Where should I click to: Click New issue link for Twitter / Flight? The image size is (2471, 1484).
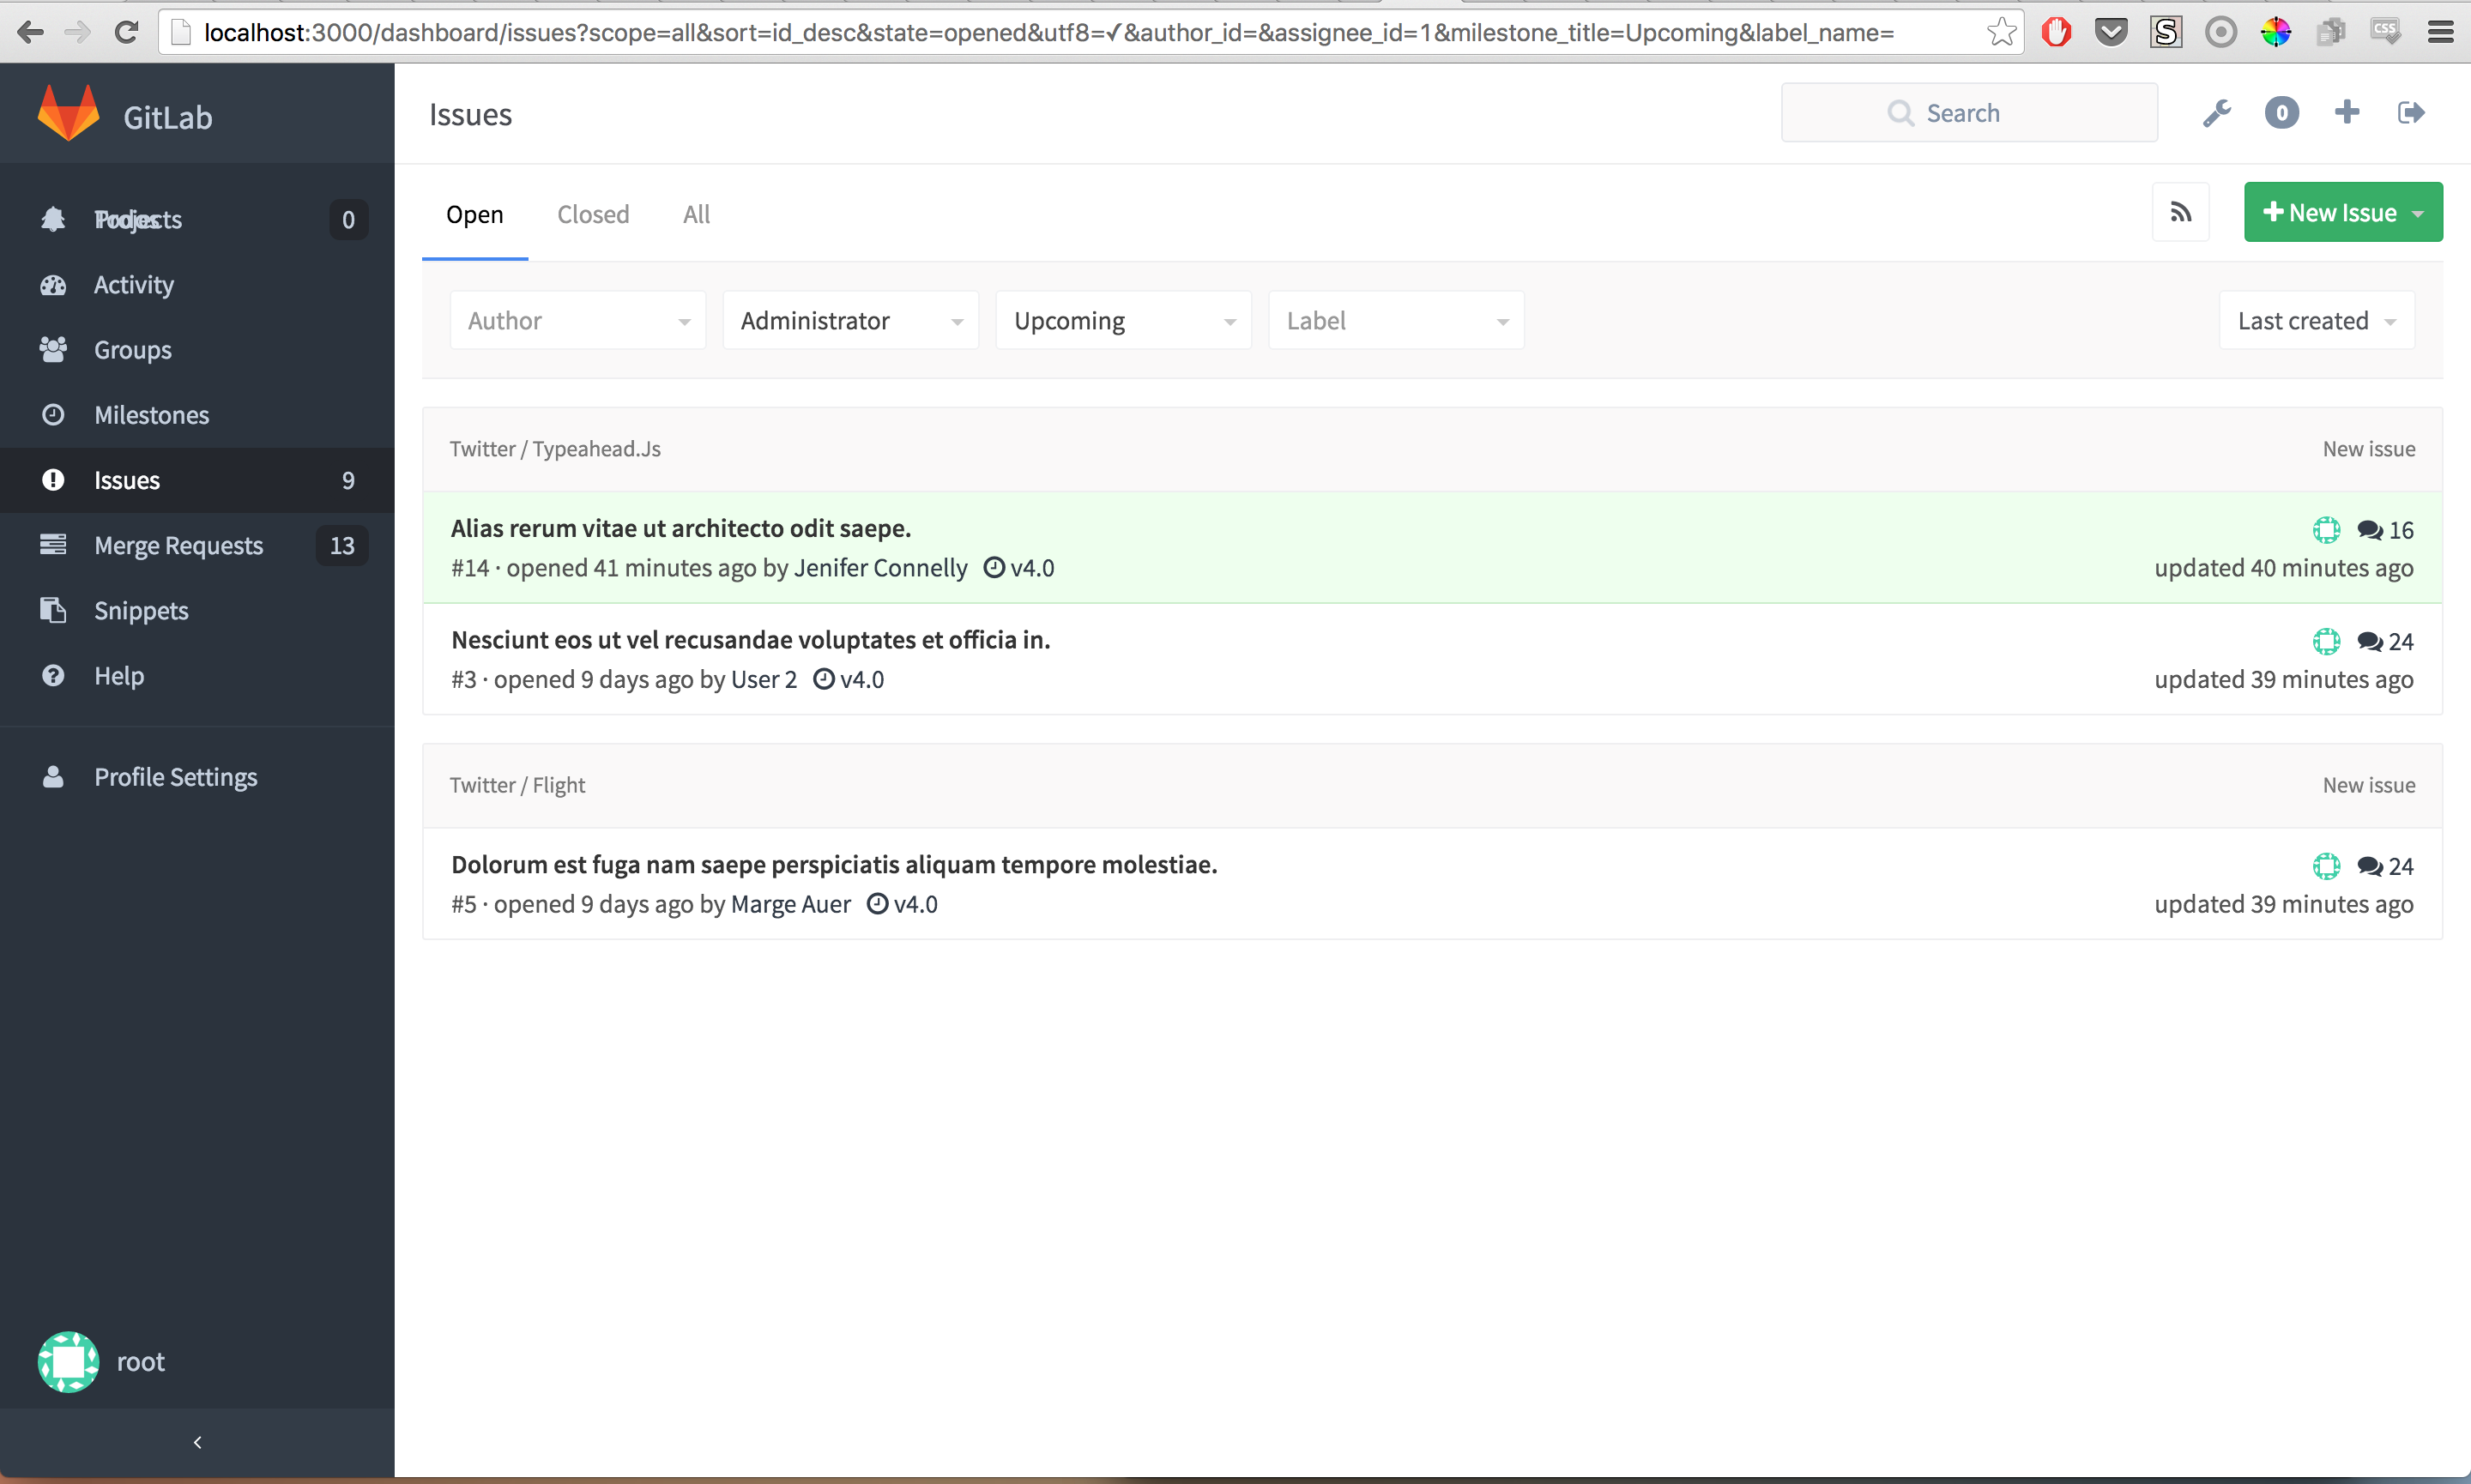coord(2368,785)
